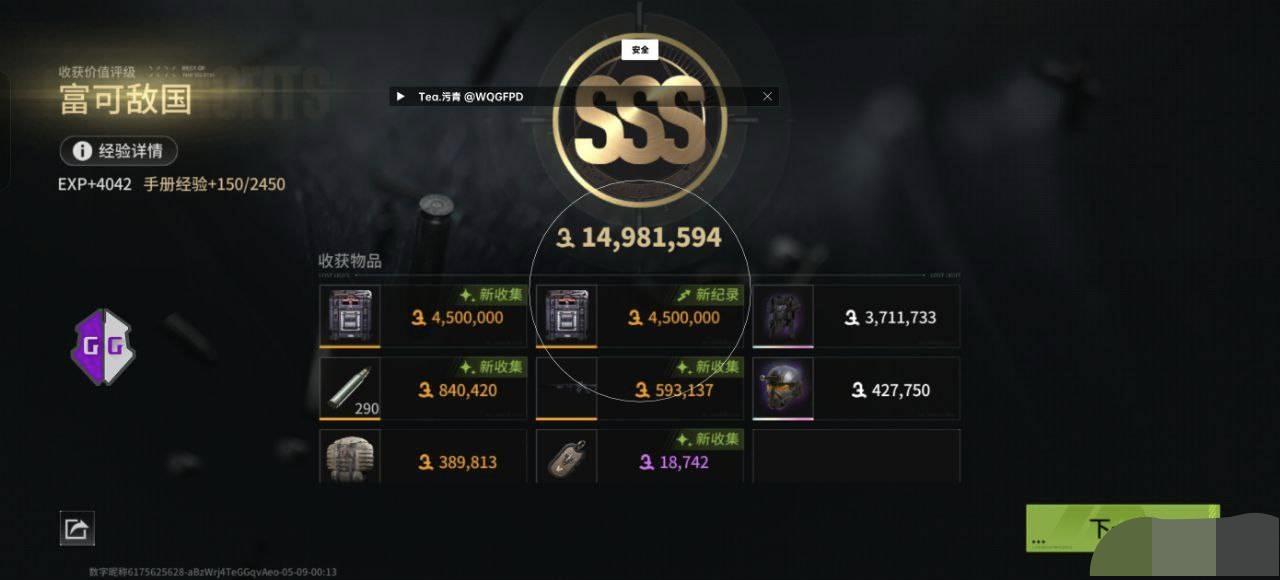Click the 收获物品 section header

point(350,261)
